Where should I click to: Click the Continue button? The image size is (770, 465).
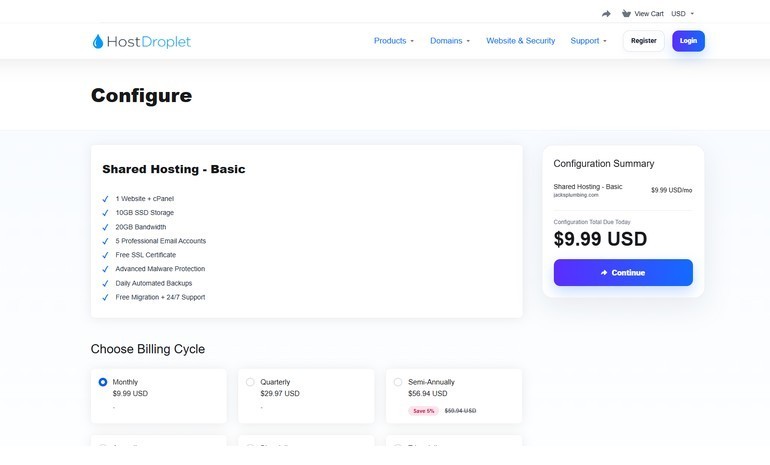point(623,273)
